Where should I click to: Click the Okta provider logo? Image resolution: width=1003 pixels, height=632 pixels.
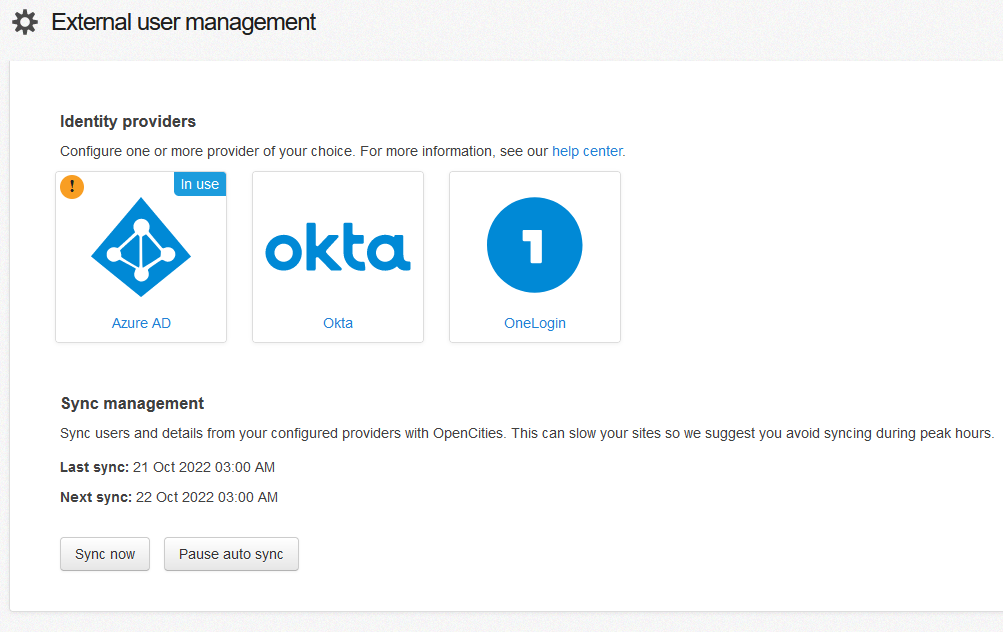[337, 245]
